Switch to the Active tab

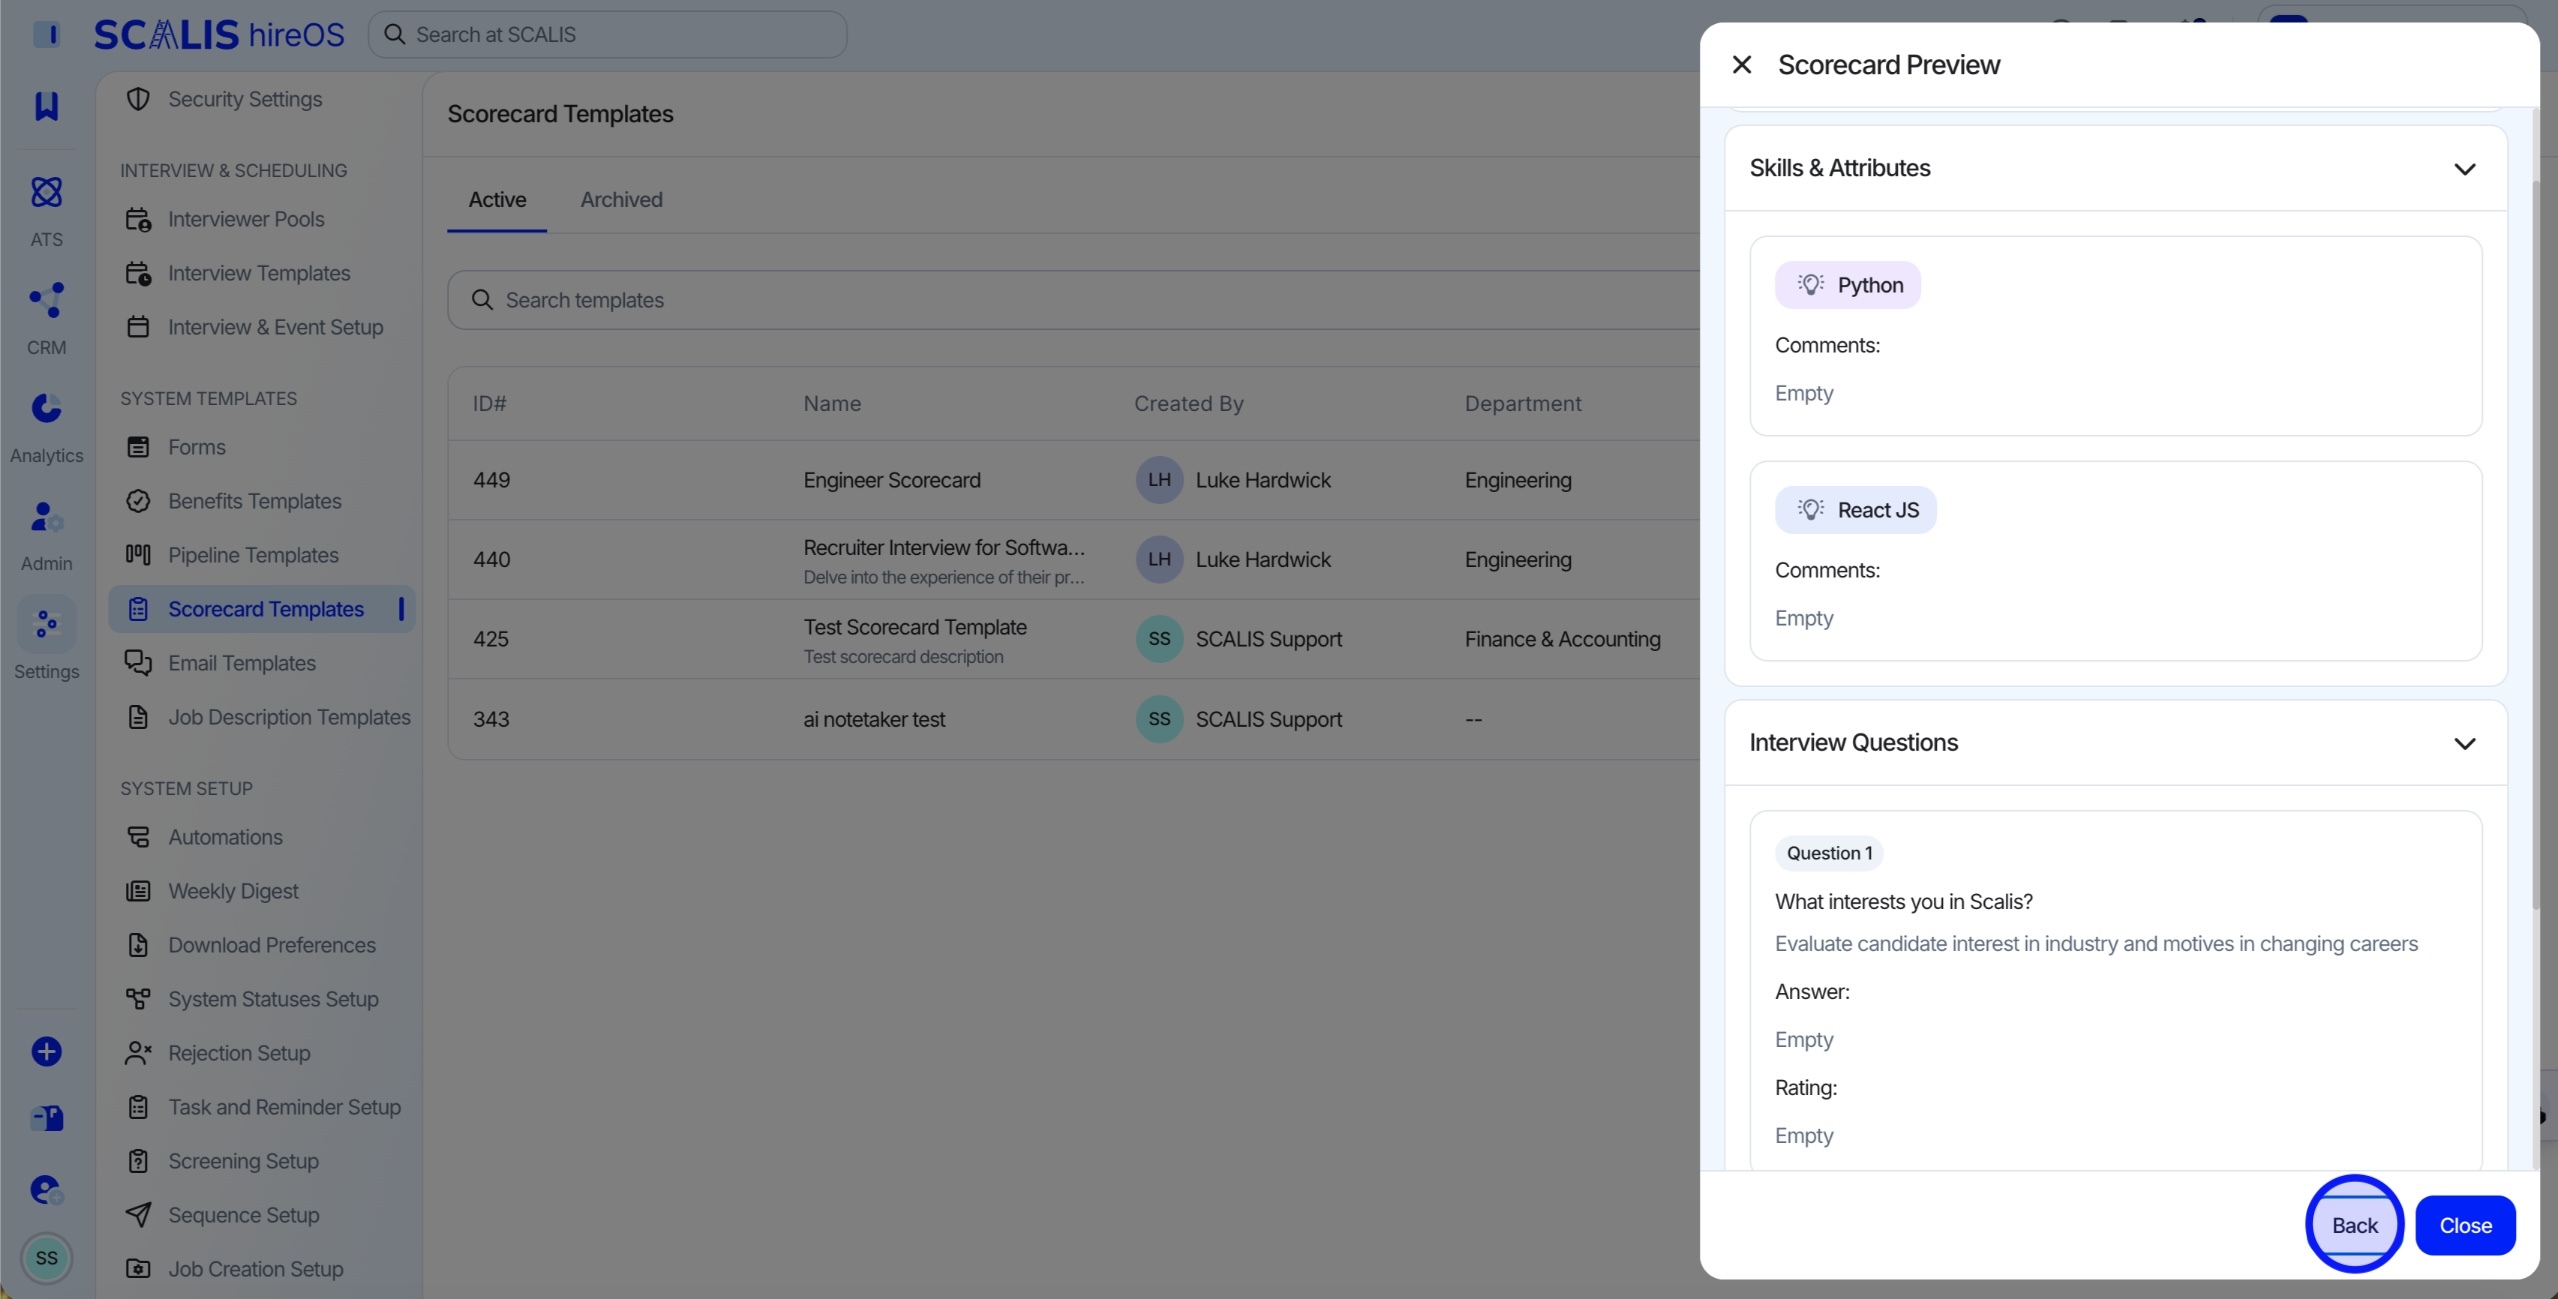(497, 200)
